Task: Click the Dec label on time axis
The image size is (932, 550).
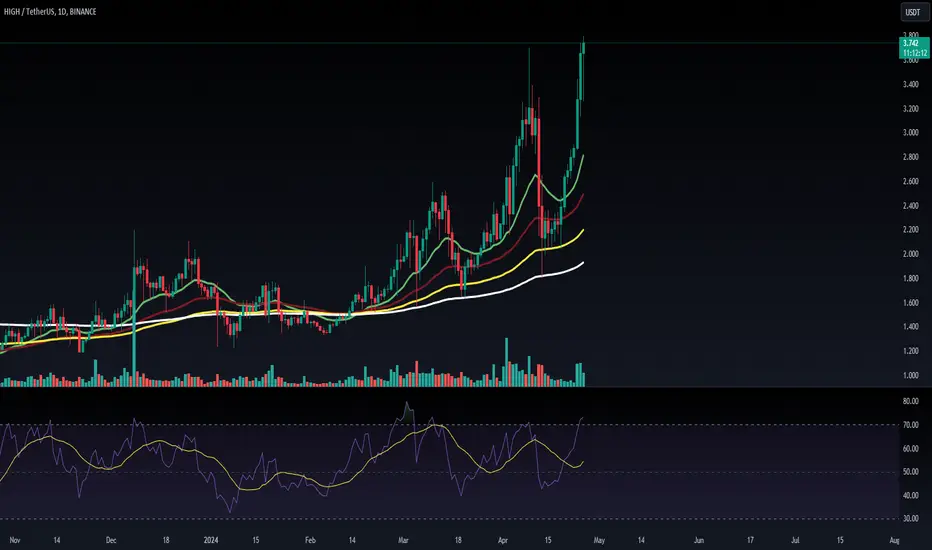Action: pos(111,540)
